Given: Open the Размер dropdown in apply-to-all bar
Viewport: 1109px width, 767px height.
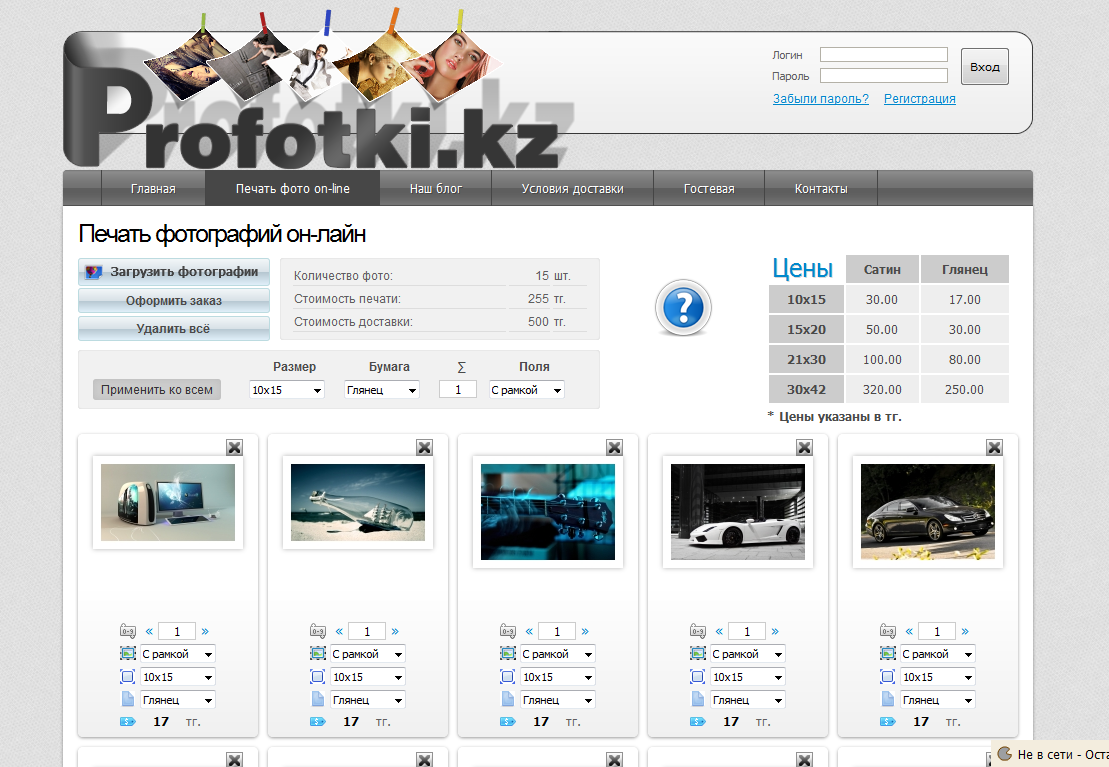Looking at the screenshot, I should click(286, 390).
